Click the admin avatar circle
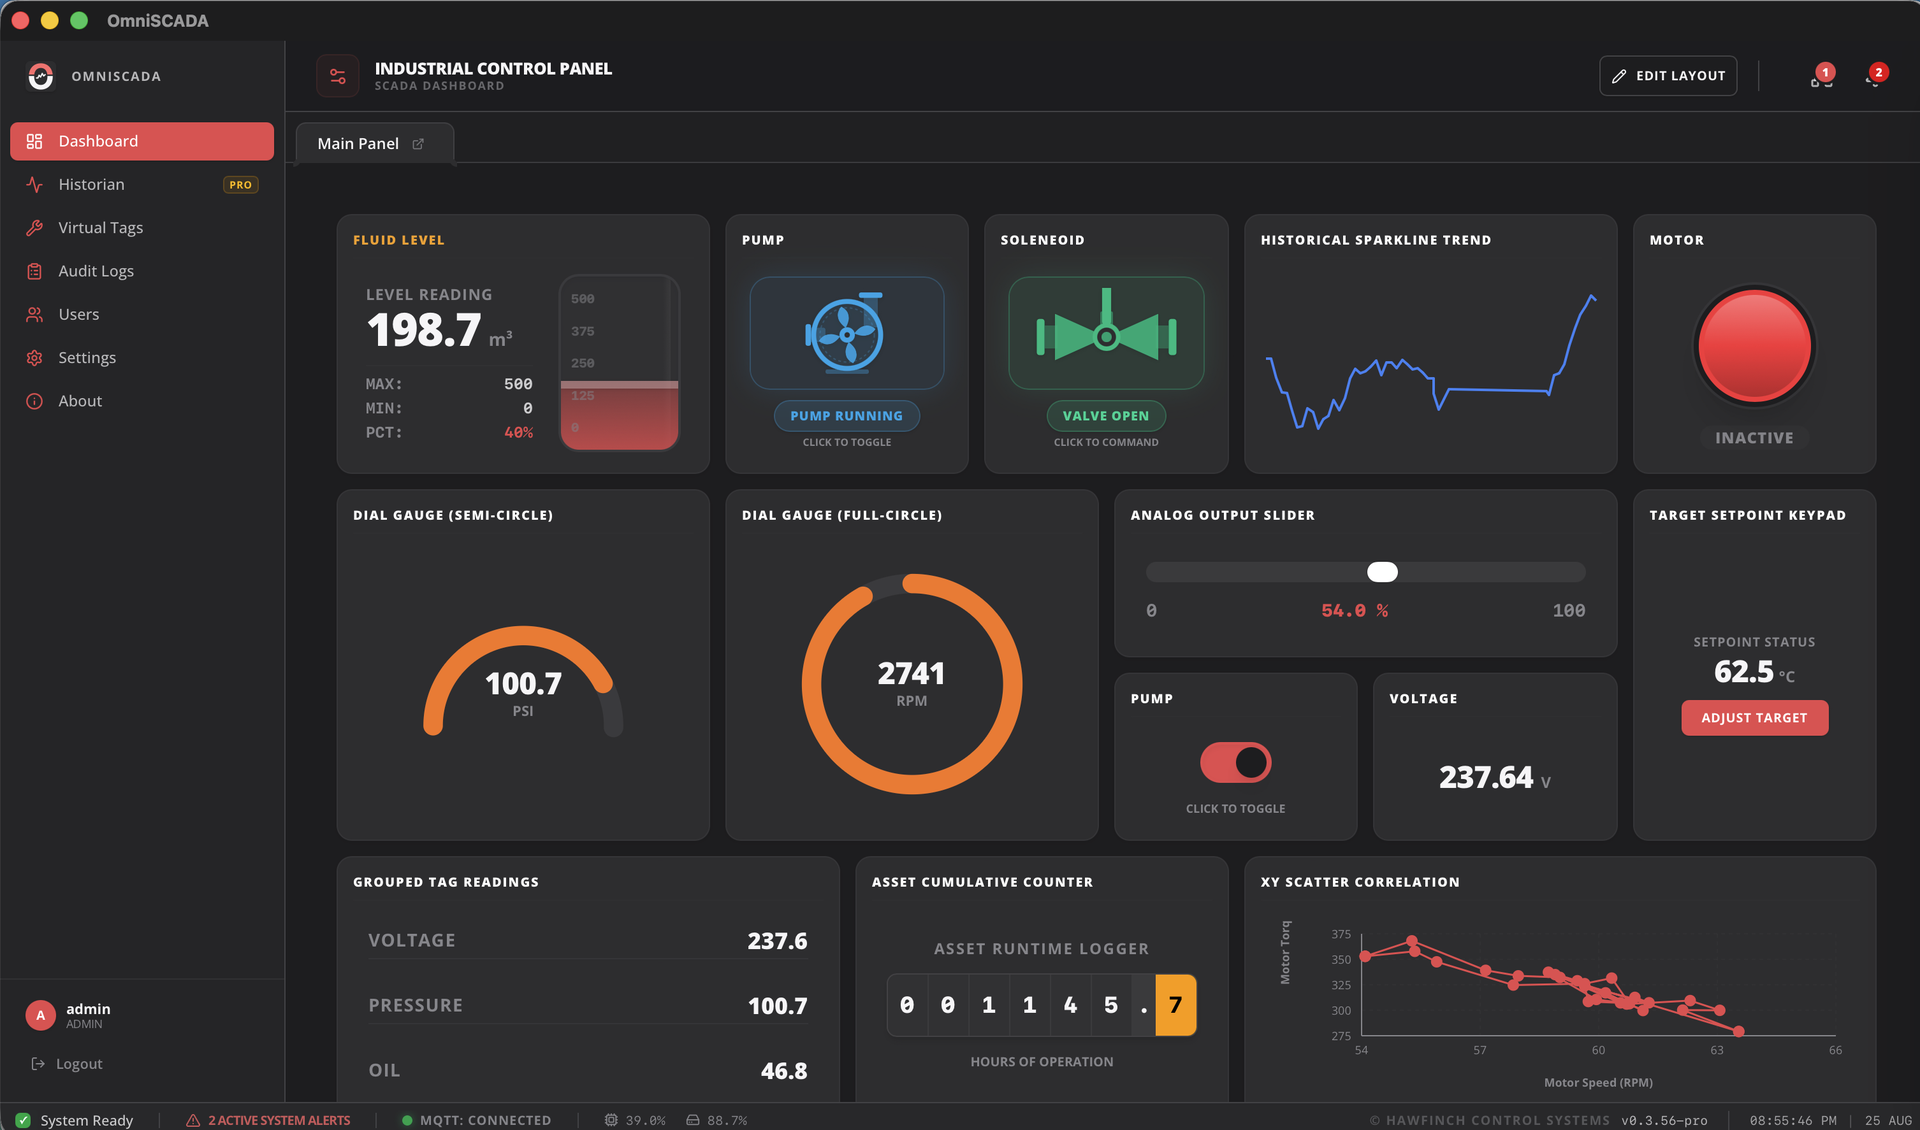Image resolution: width=1920 pixels, height=1130 pixels. tap(40, 1015)
